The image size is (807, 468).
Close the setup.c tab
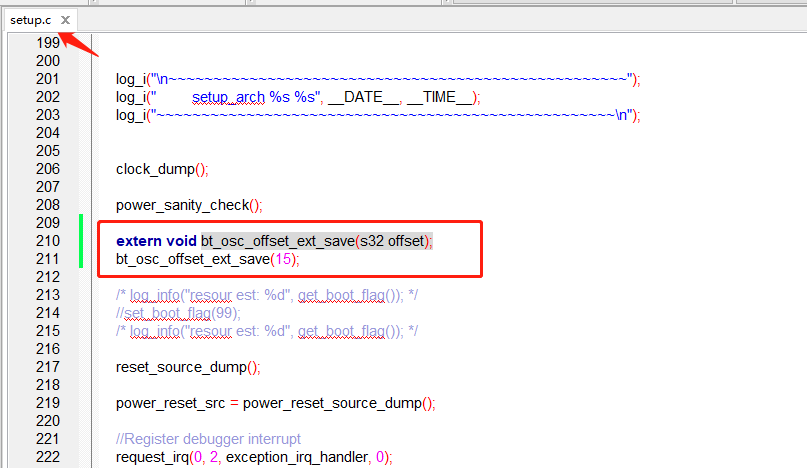pyautogui.click(x=65, y=20)
